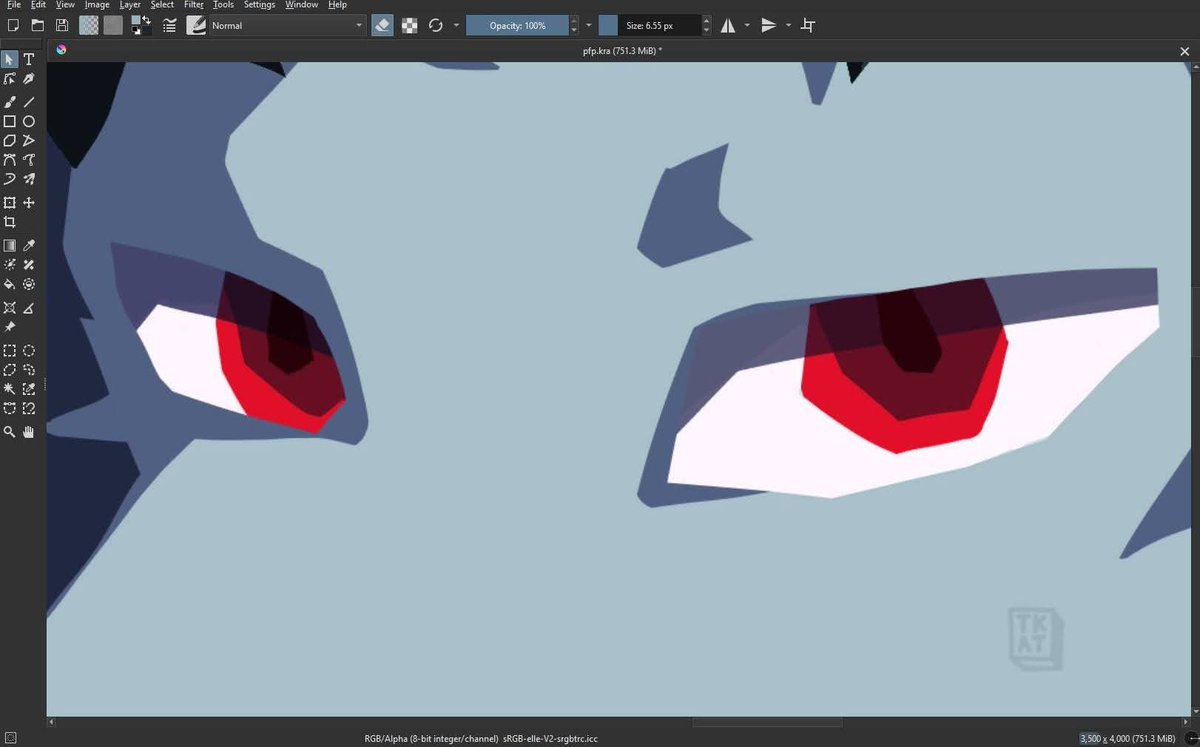Select the Enclose and Fill tool
Viewport: 1200px width, 747px height.
coord(29,284)
